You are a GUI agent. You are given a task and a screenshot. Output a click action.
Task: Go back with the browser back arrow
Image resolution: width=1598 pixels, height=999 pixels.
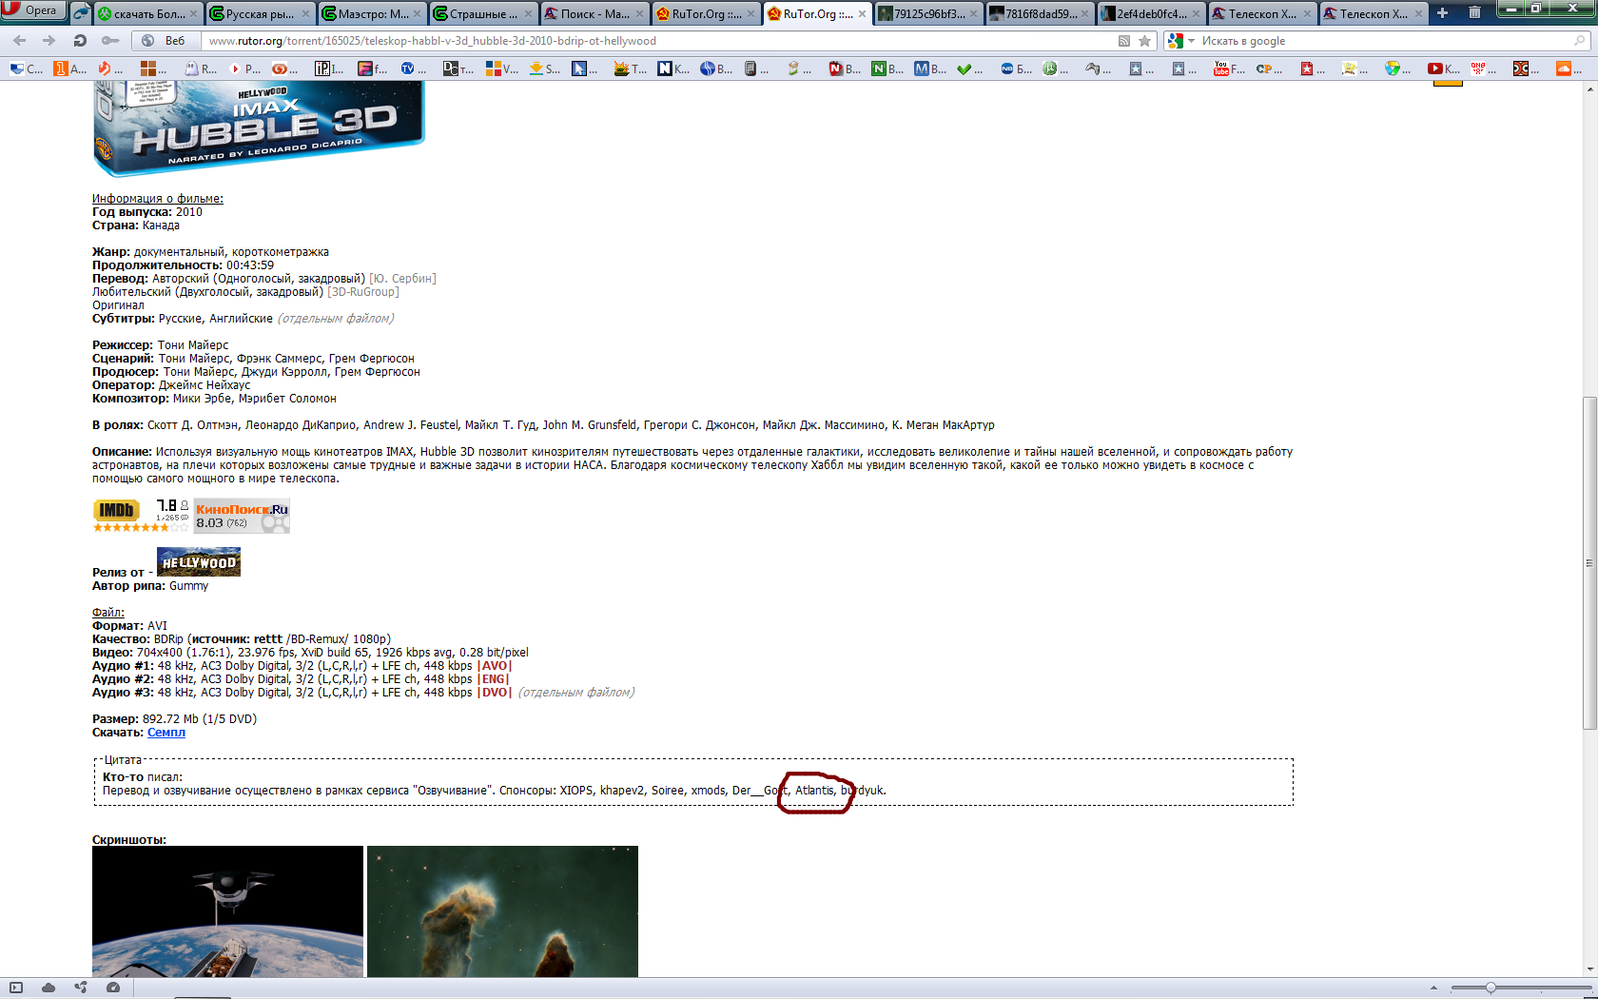[19, 41]
